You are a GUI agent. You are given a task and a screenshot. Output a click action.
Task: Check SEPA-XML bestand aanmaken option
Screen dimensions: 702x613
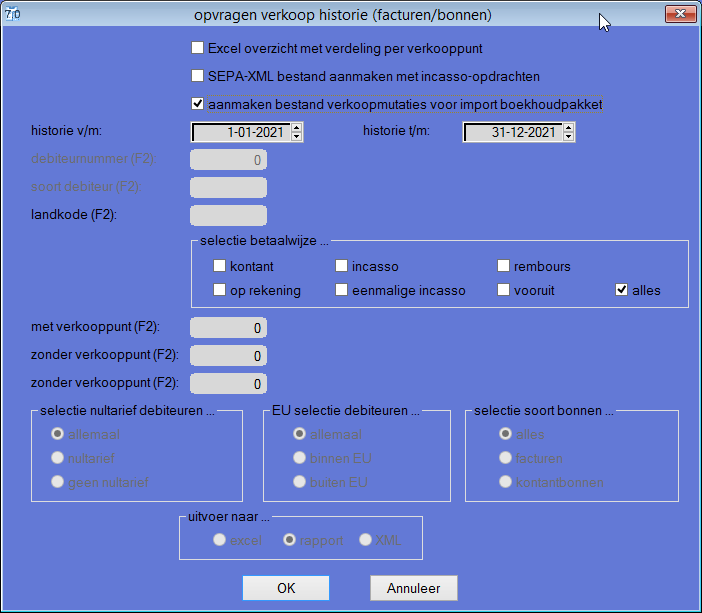pos(197,75)
